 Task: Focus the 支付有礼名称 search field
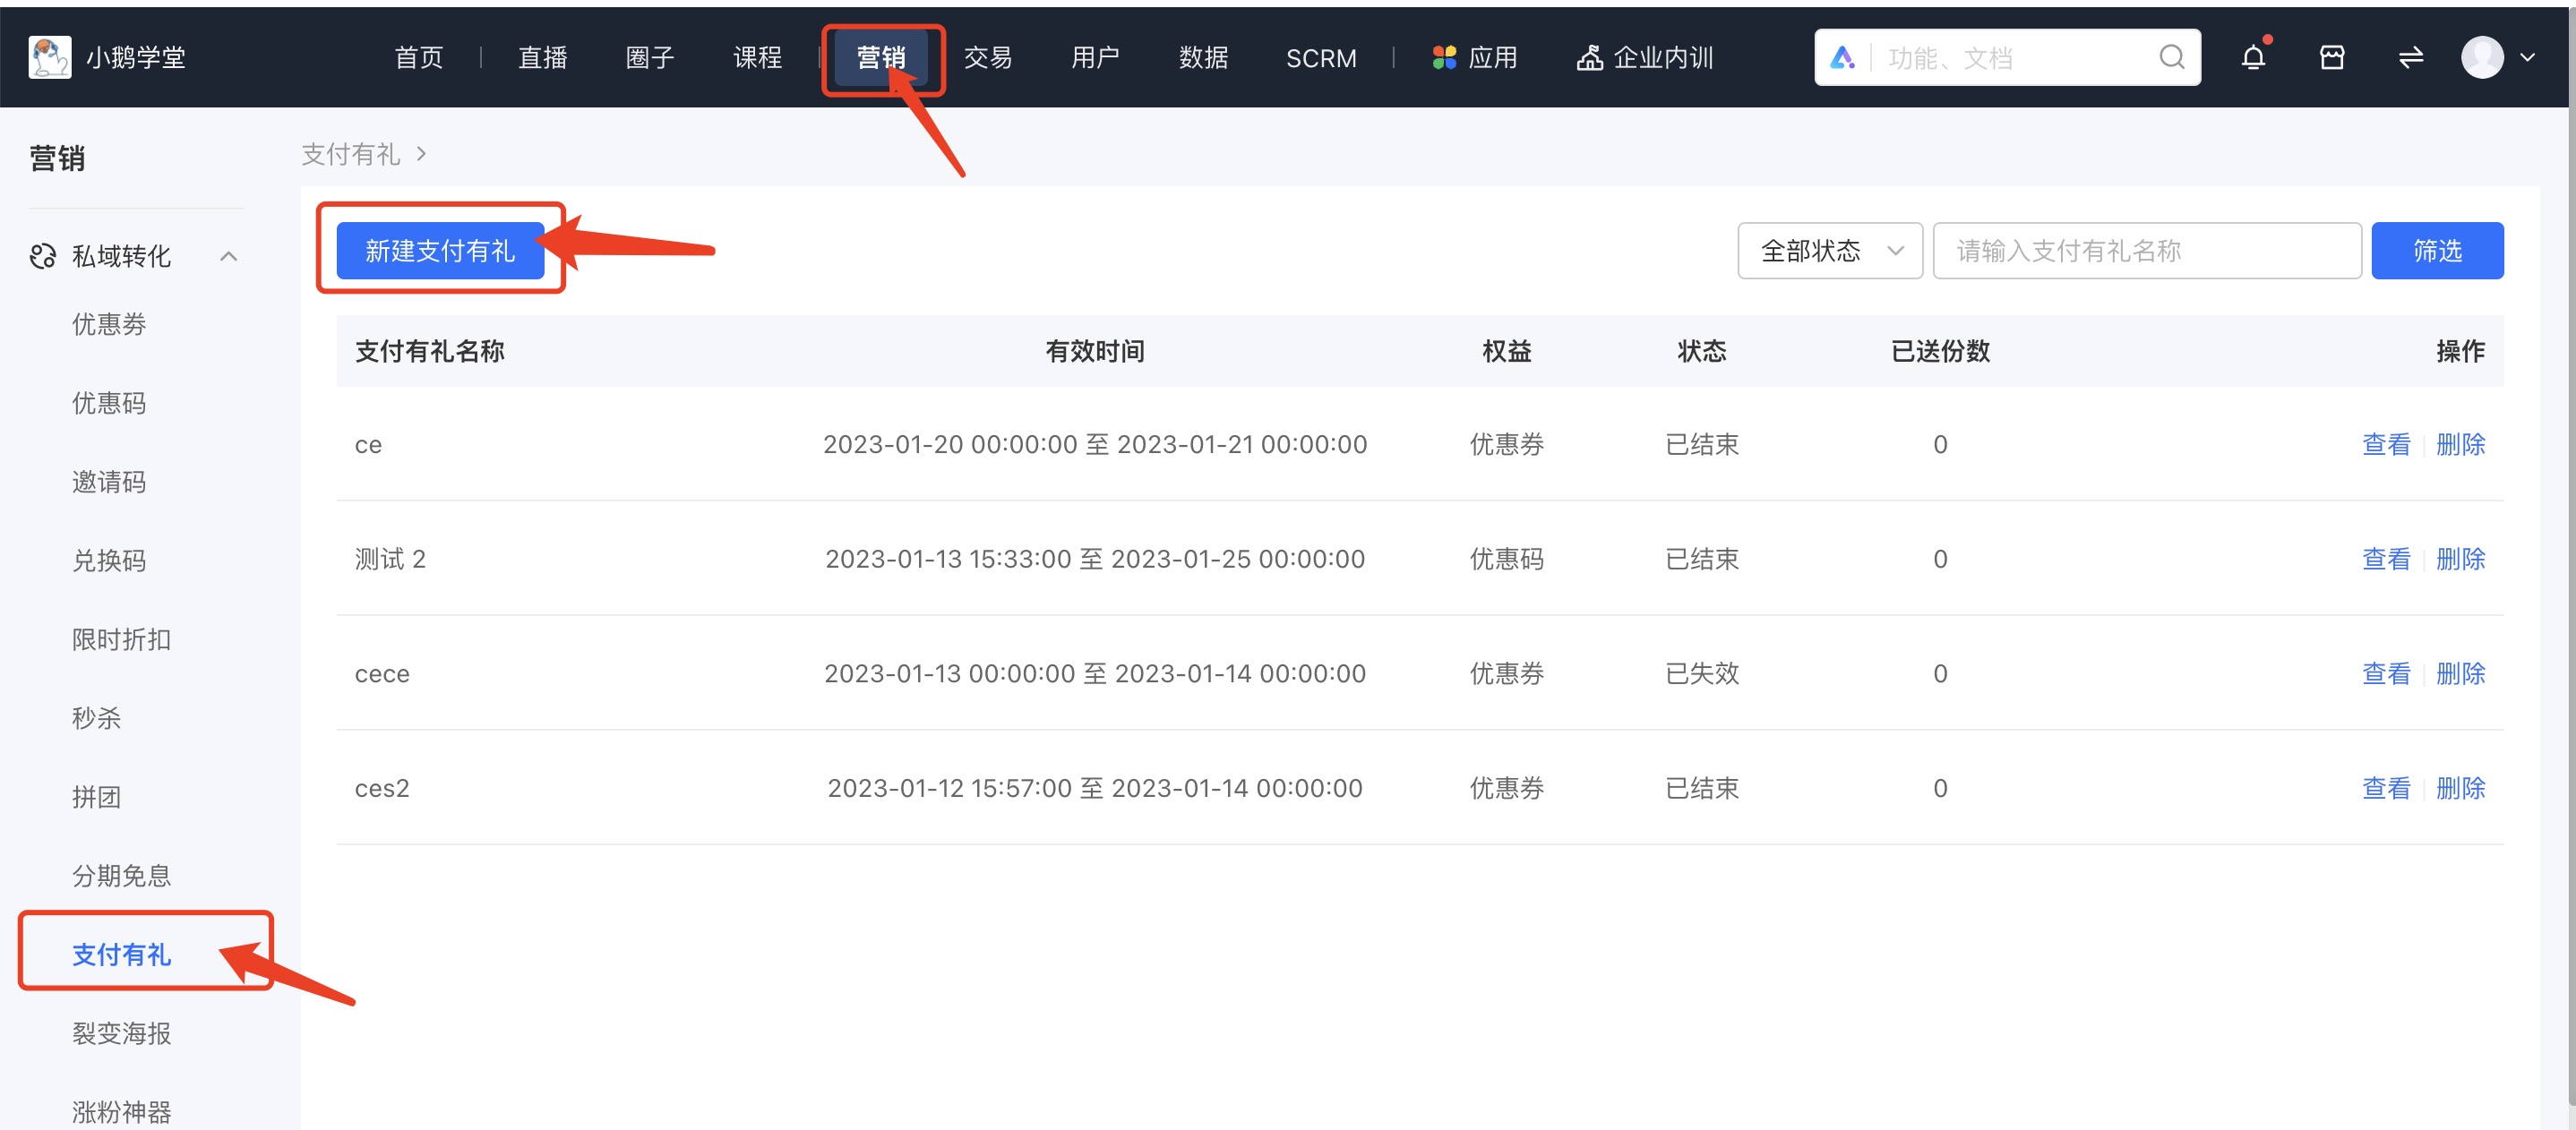coord(2146,251)
